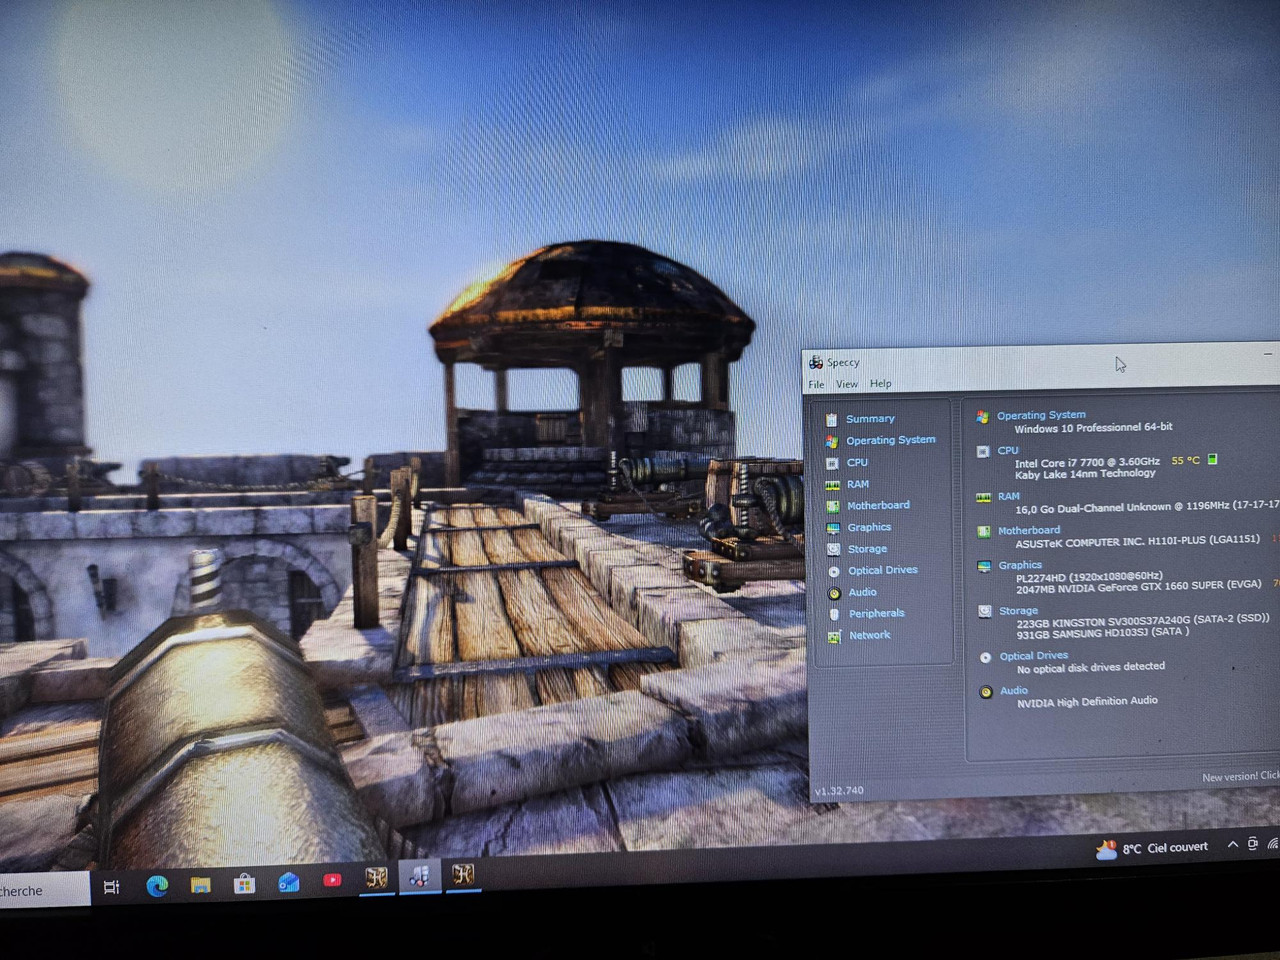Click '223GB KINGSTON SV300S37A240G' drive text

[1103, 622]
